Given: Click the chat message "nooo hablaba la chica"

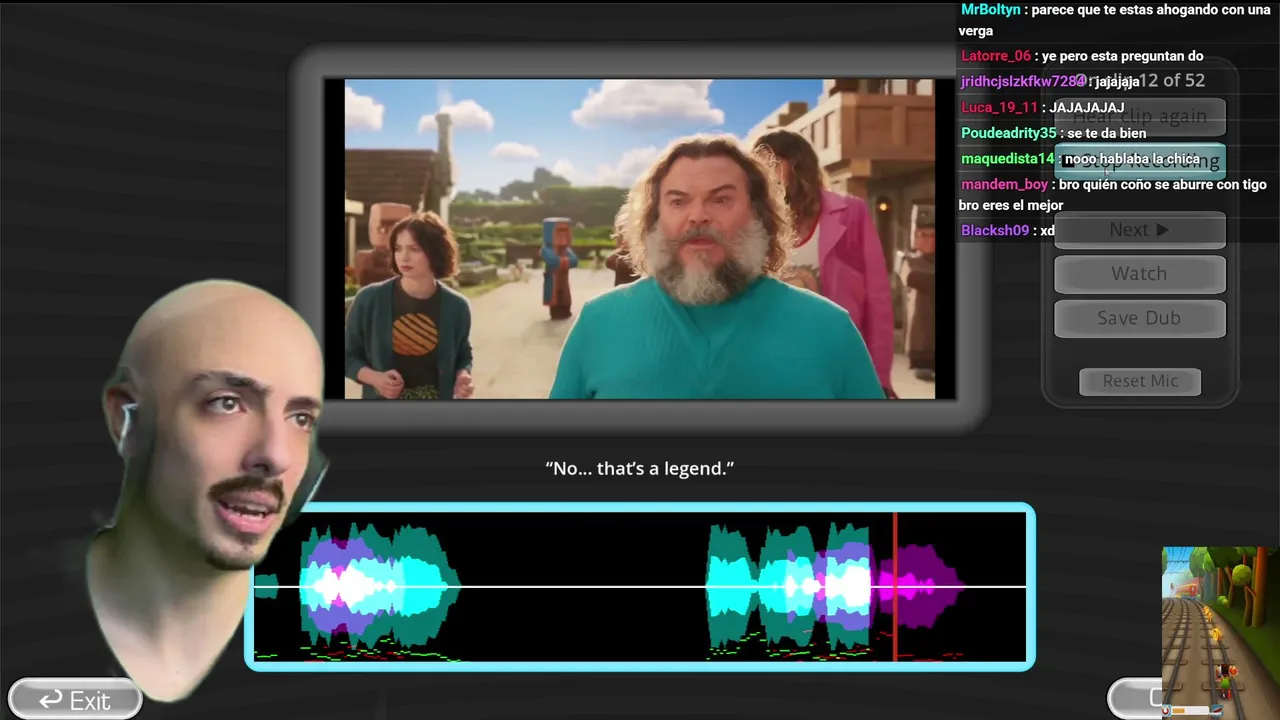Looking at the screenshot, I should pyautogui.click(x=1132, y=159).
